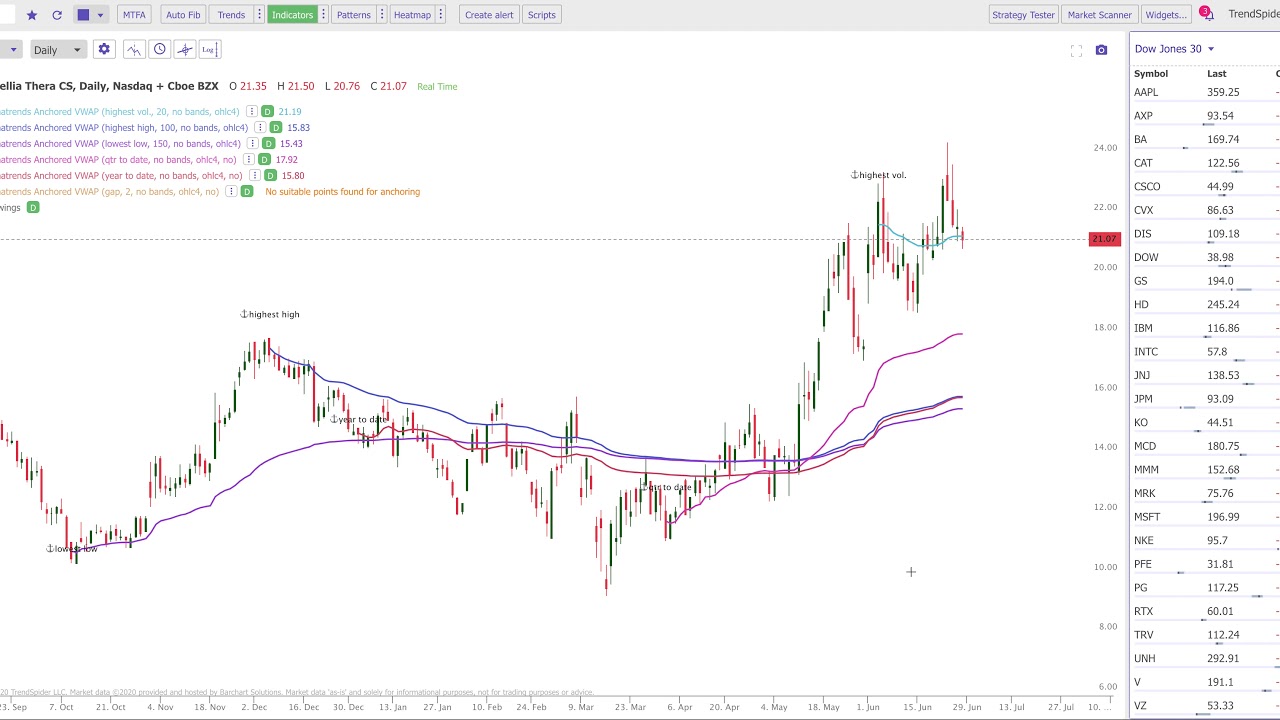The height and width of the screenshot is (720, 1280).
Task: Open menu for gap Anchored VWAP
Action: (x=231, y=192)
